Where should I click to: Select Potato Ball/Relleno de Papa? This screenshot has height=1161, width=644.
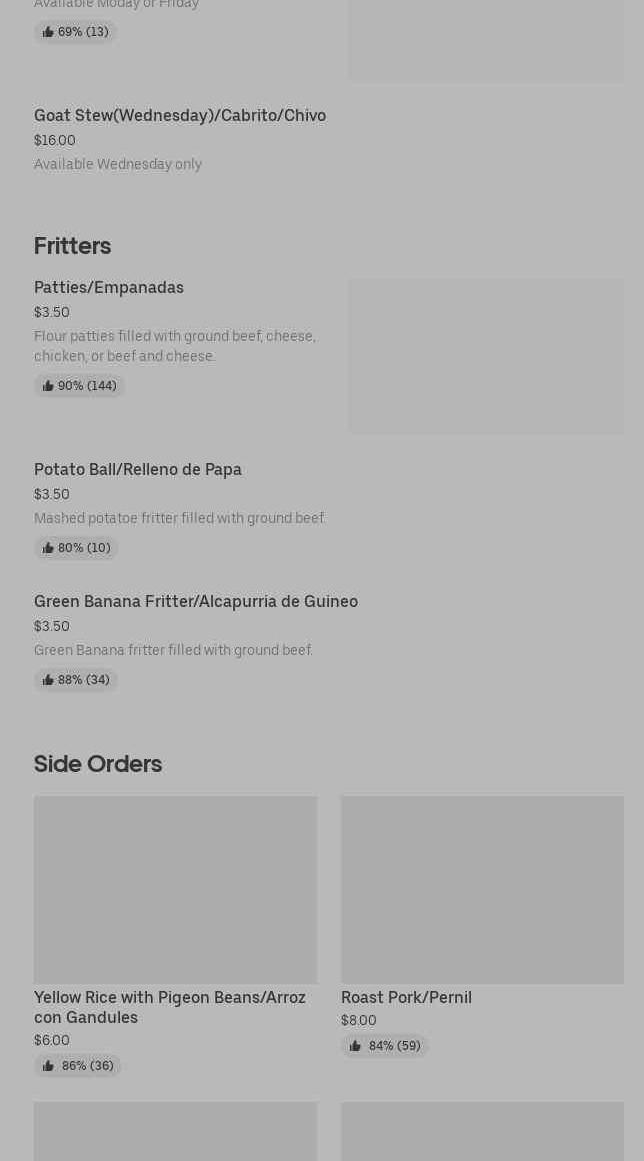(x=138, y=470)
